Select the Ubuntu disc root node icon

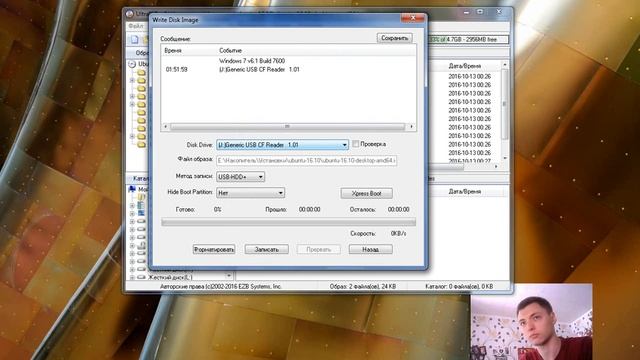click(132, 64)
